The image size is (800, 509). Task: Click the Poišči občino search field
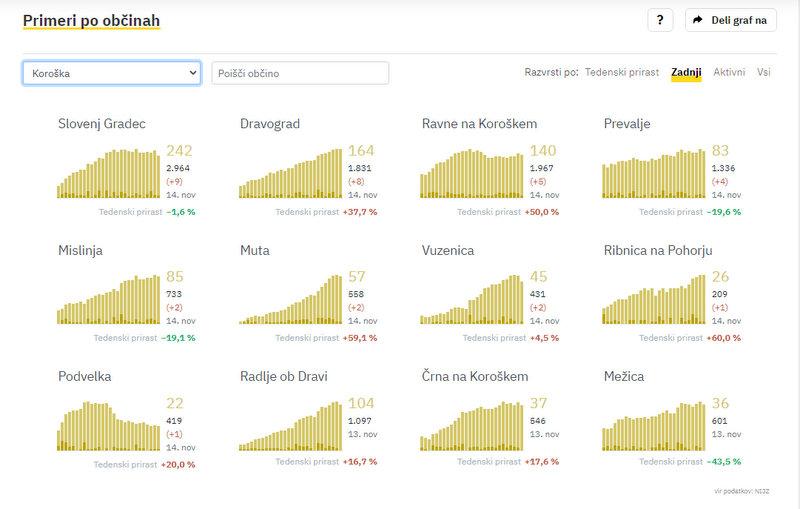[x=300, y=73]
